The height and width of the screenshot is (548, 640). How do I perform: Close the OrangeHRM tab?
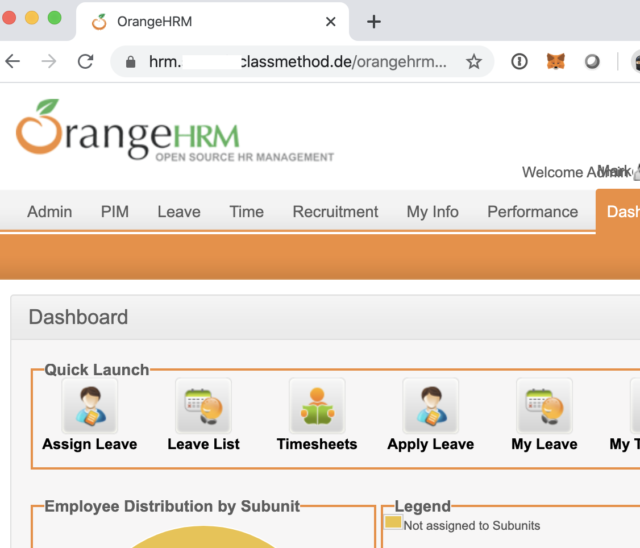coord(331,22)
